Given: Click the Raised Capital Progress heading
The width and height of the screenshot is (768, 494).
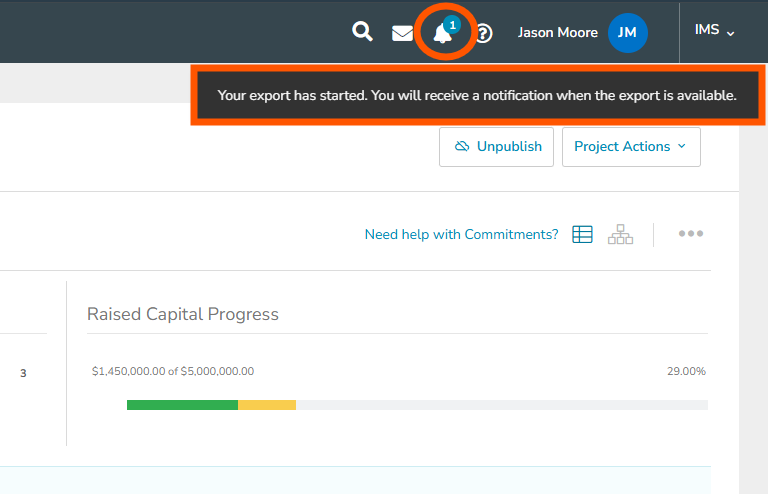Looking at the screenshot, I should pyautogui.click(x=183, y=314).
